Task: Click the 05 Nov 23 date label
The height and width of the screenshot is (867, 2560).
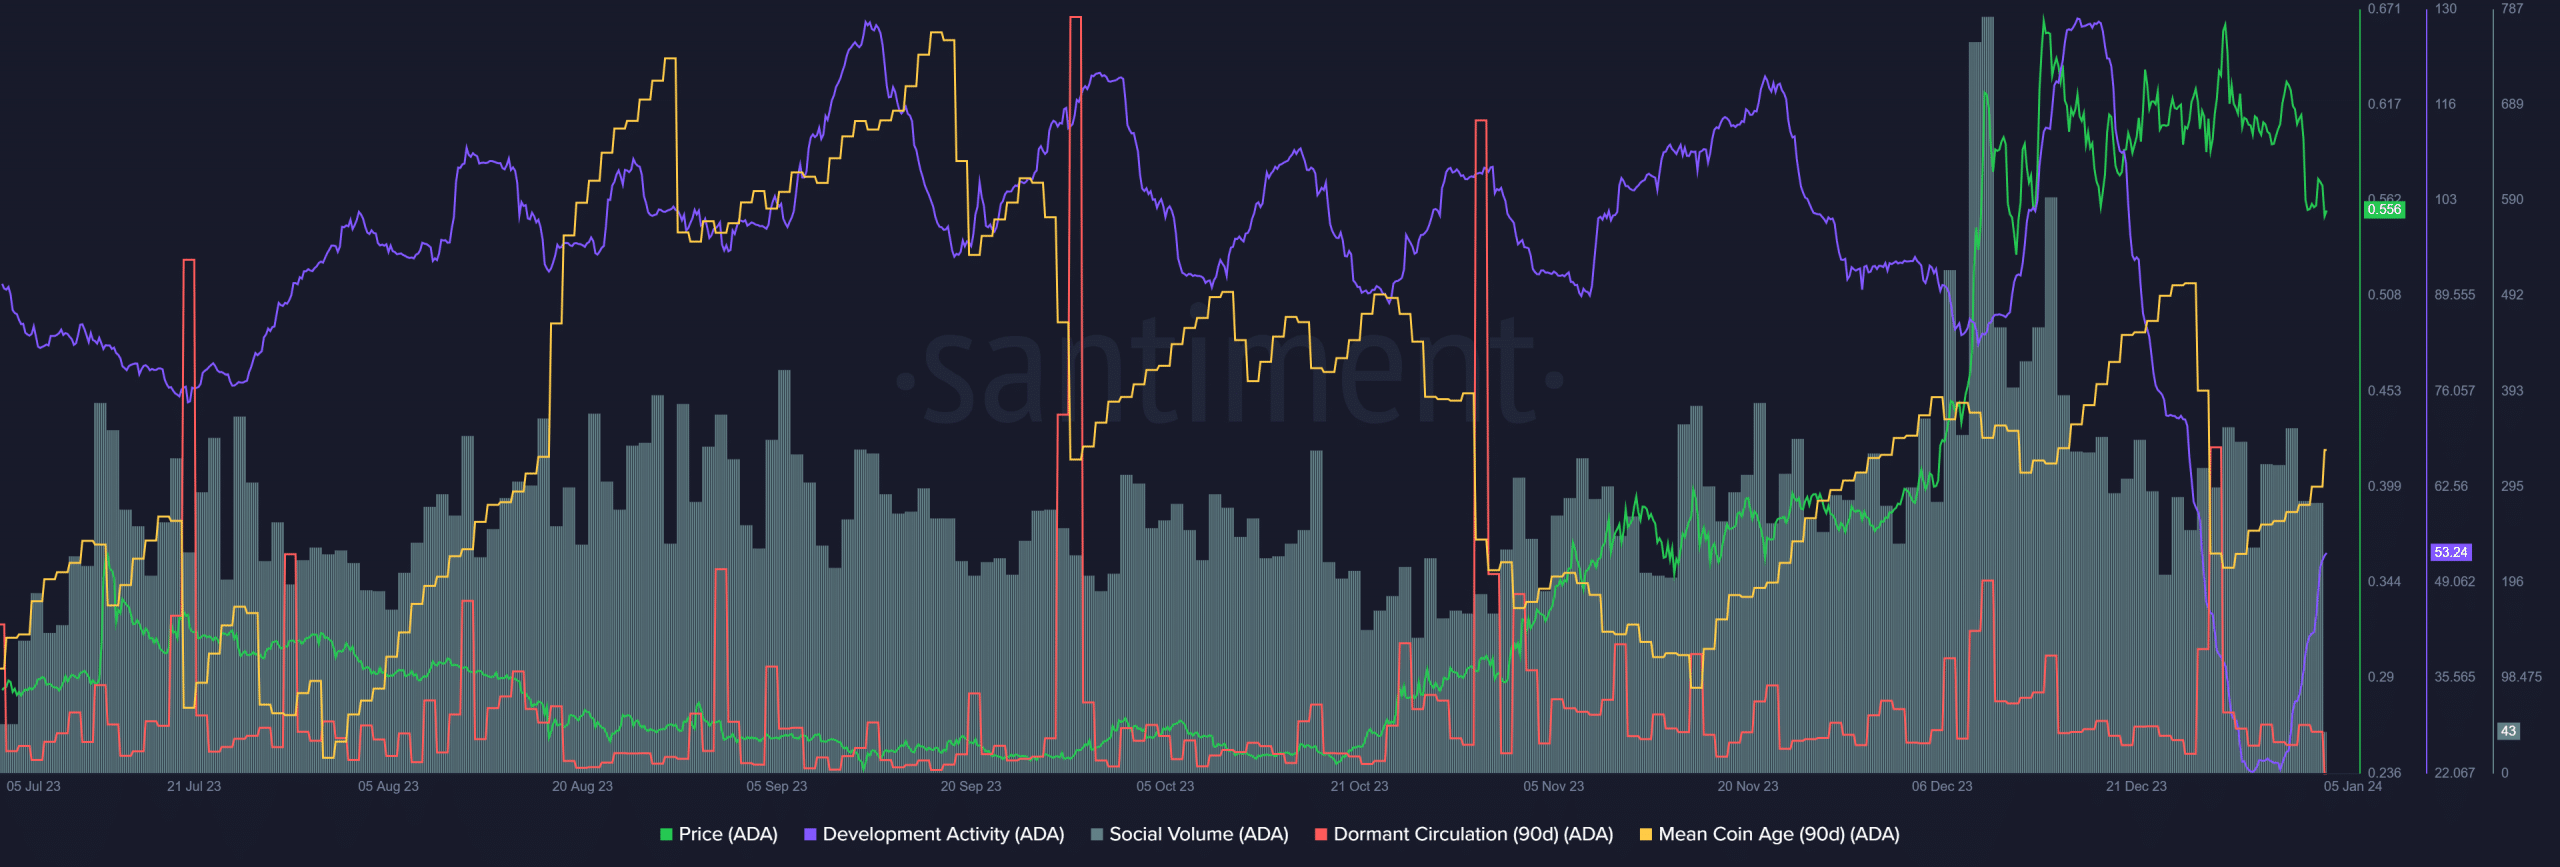Action: pyautogui.click(x=1553, y=786)
